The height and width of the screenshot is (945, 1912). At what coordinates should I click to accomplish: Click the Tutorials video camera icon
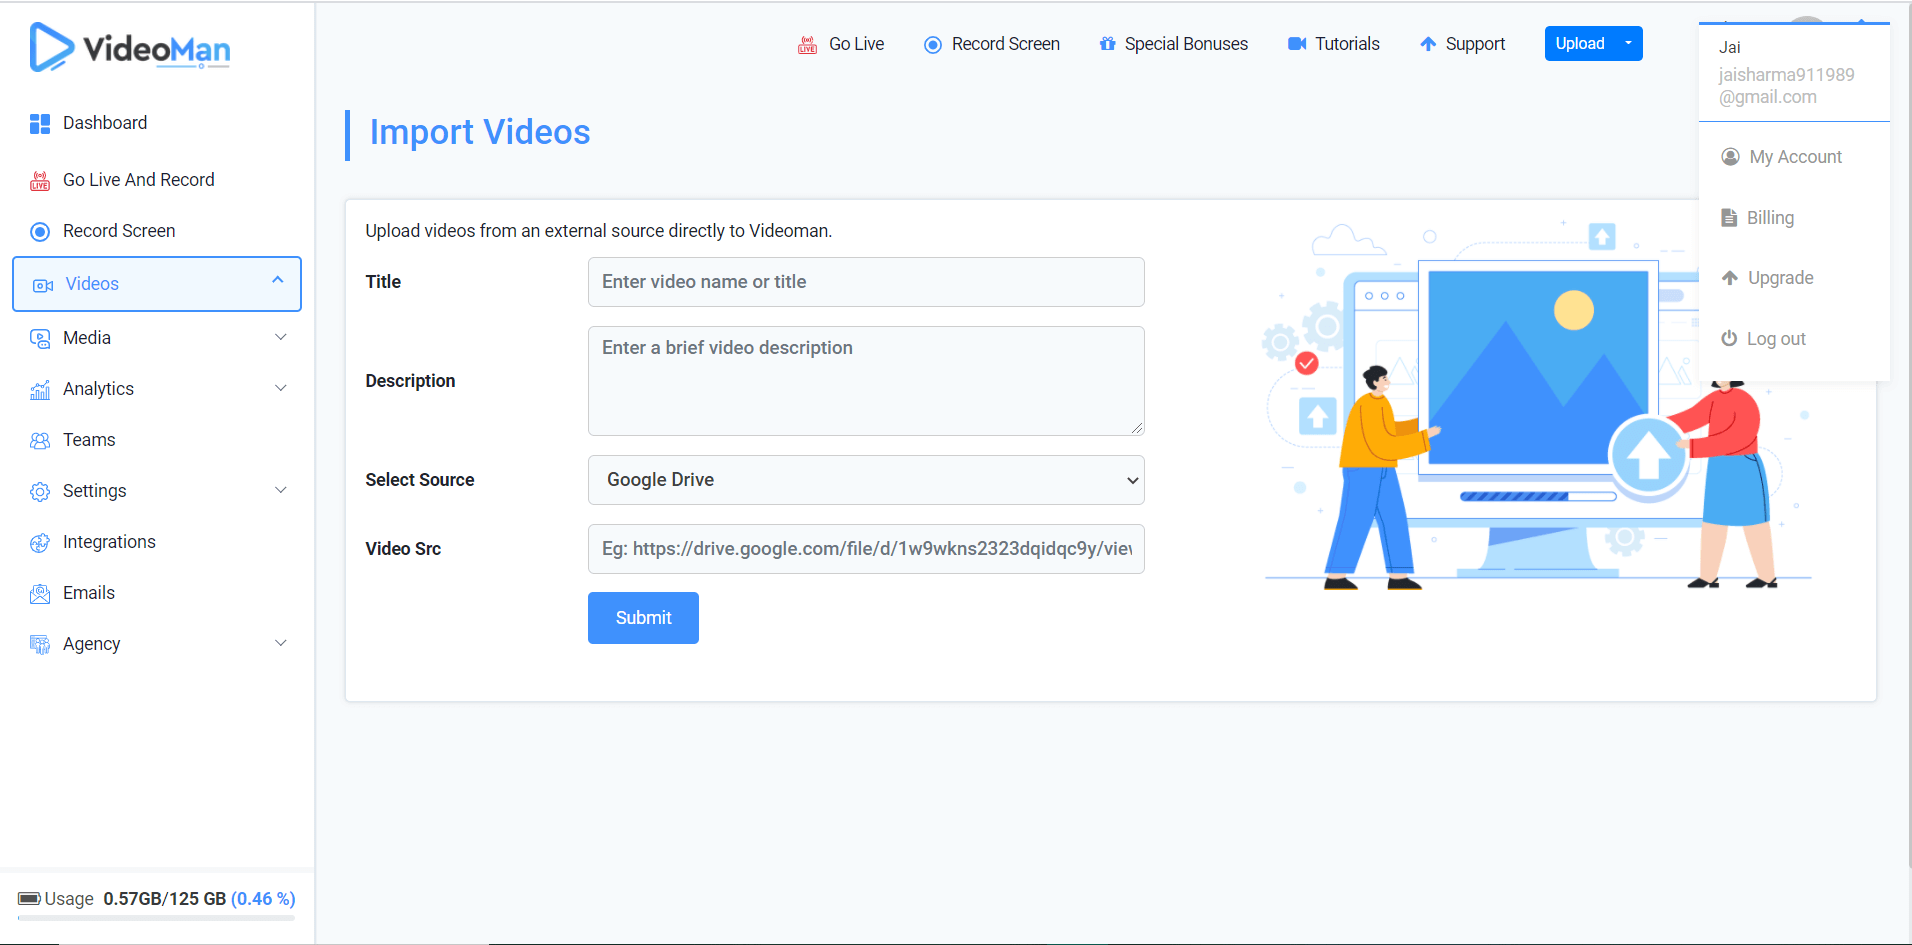[x=1297, y=44]
